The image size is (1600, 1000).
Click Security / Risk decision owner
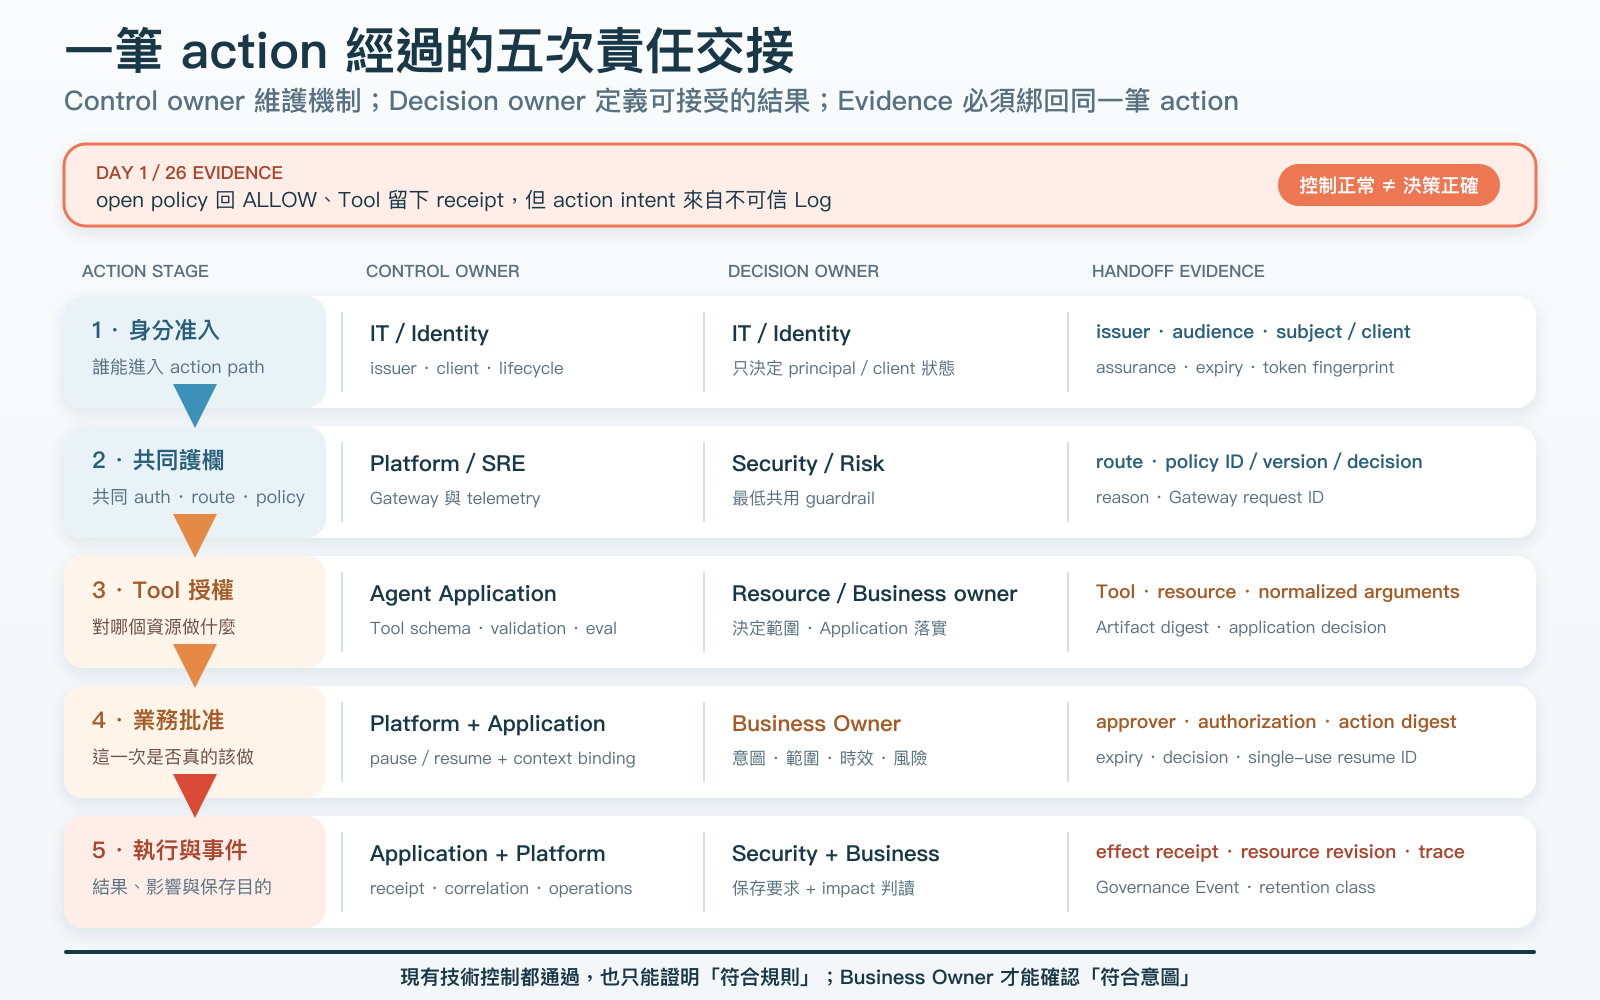pos(808,464)
